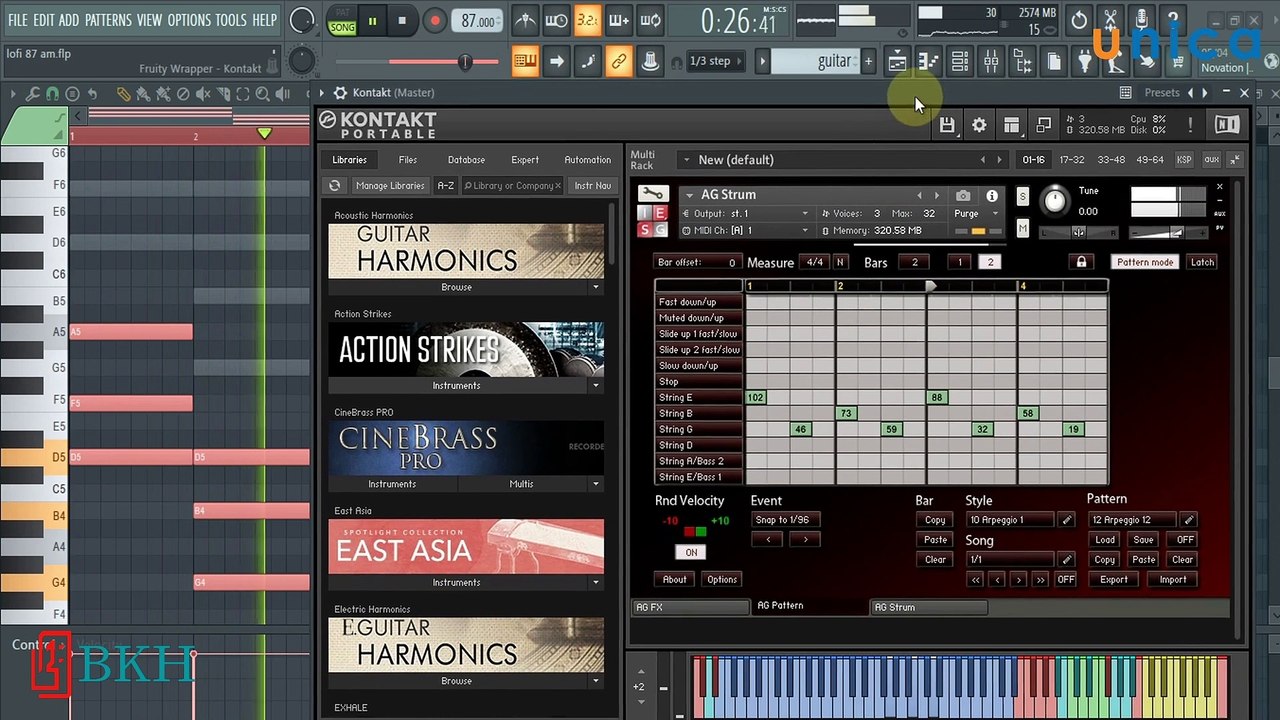Open the MIDI Ch [A] 1 dropdown
This screenshot has width=1280, height=720.
(744, 231)
